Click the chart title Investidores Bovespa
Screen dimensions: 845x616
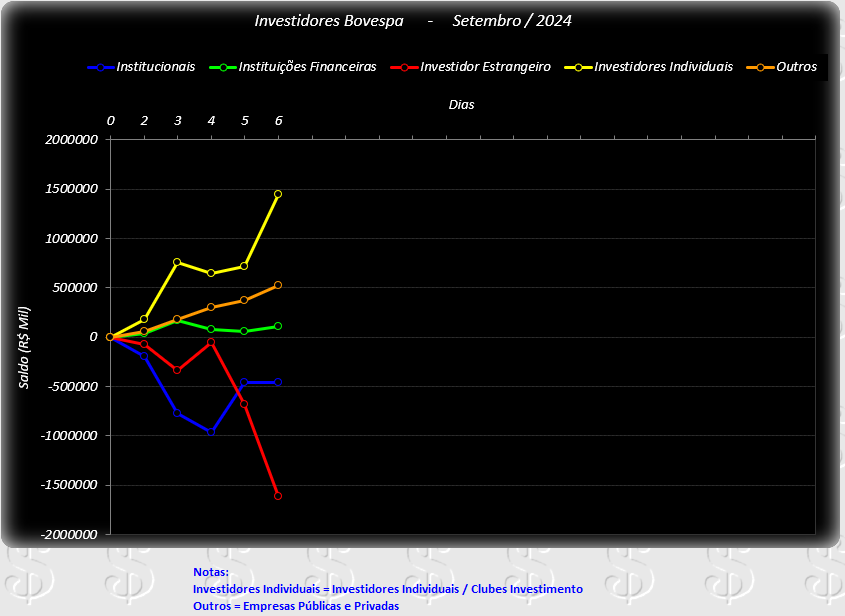329,21
